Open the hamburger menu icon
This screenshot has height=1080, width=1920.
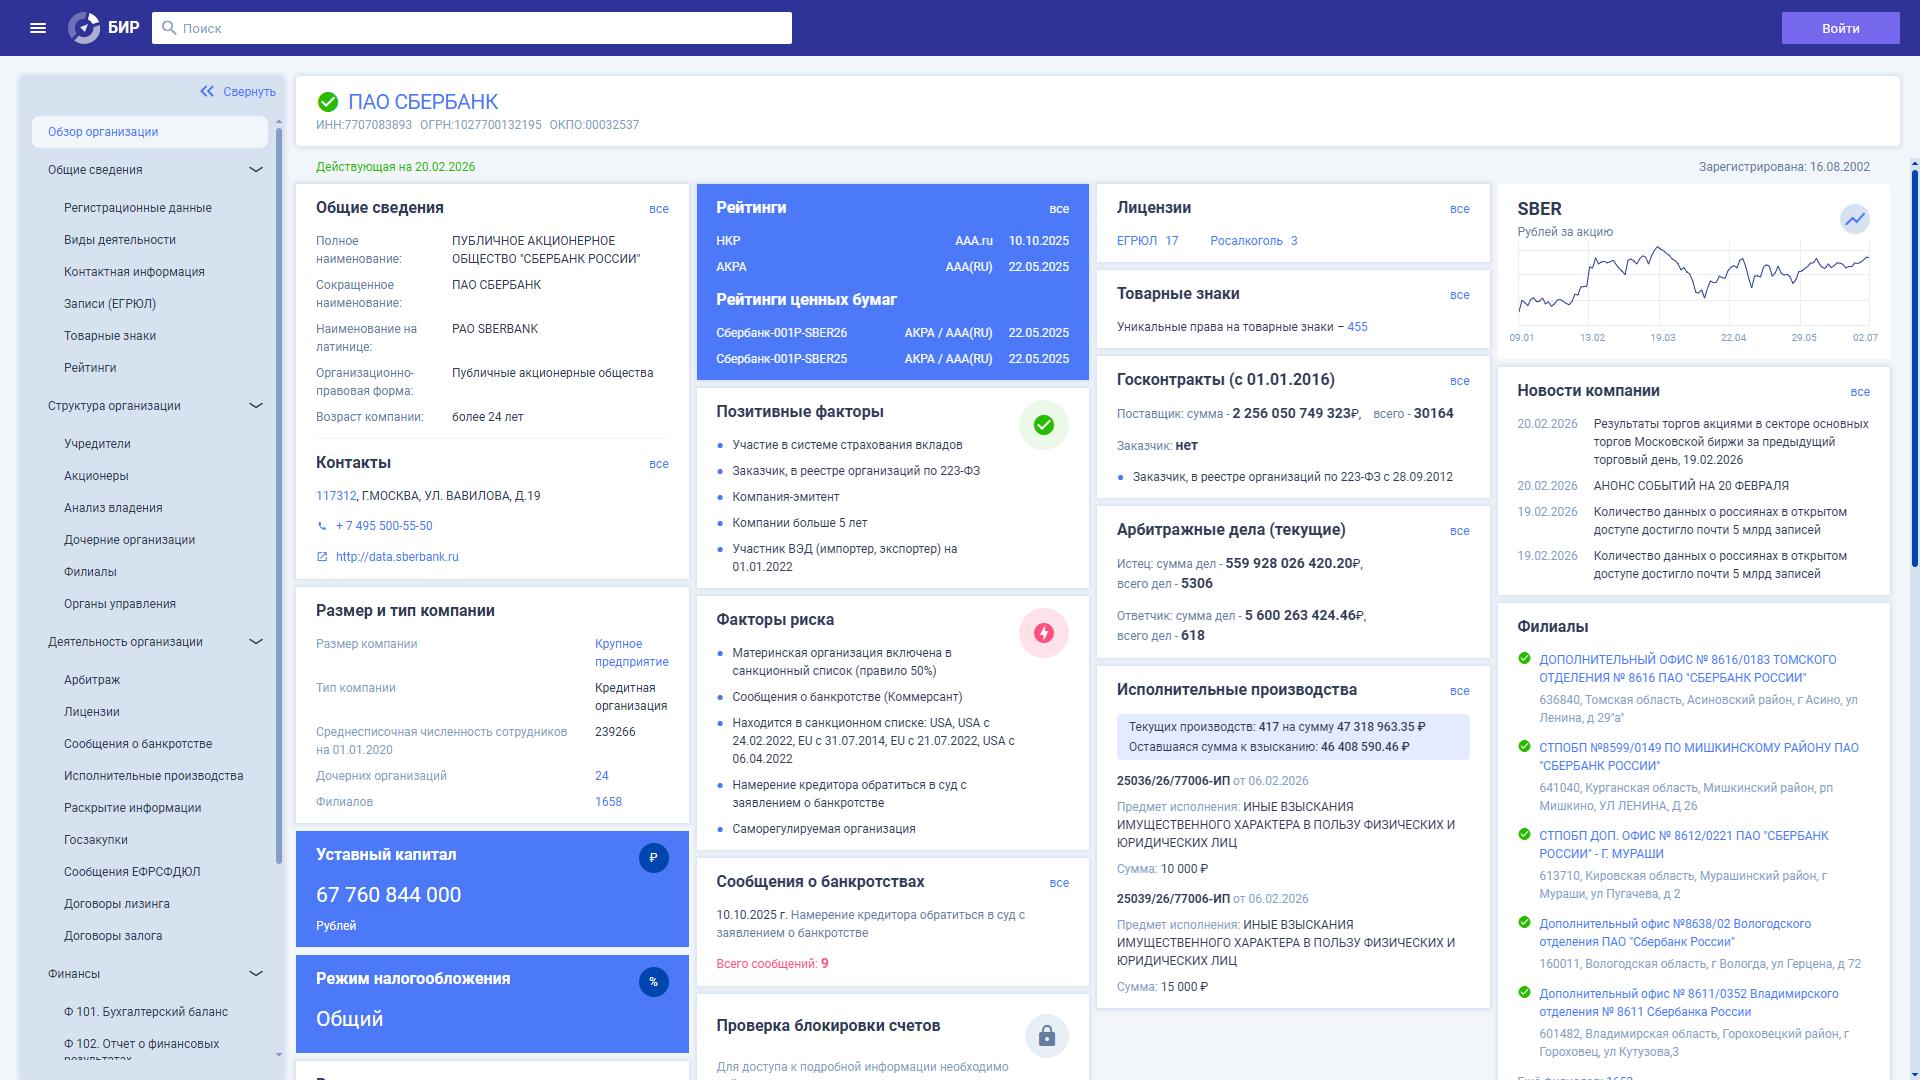tap(38, 28)
